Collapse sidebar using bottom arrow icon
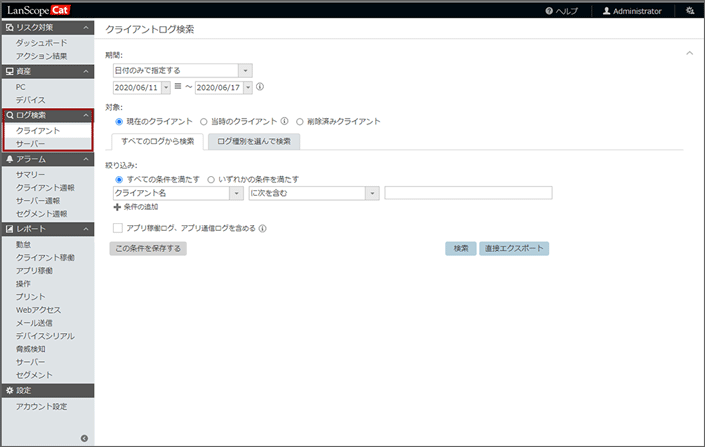Image resolution: width=705 pixels, height=447 pixels. point(84,438)
